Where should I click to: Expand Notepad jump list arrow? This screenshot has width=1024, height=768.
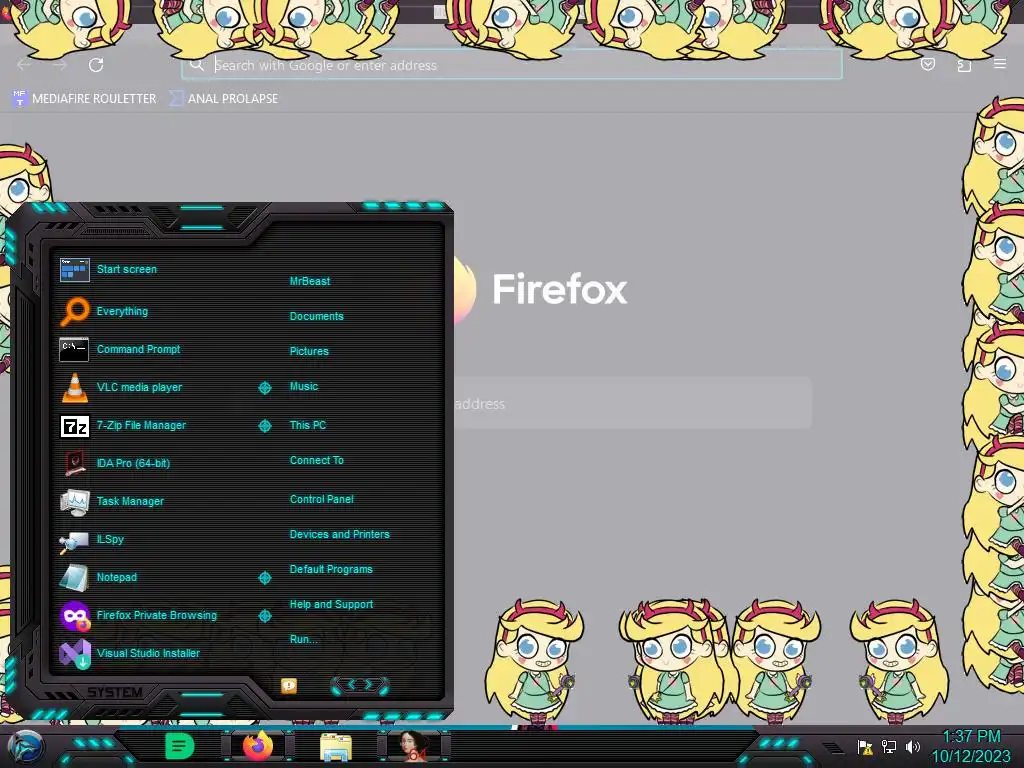tap(264, 577)
